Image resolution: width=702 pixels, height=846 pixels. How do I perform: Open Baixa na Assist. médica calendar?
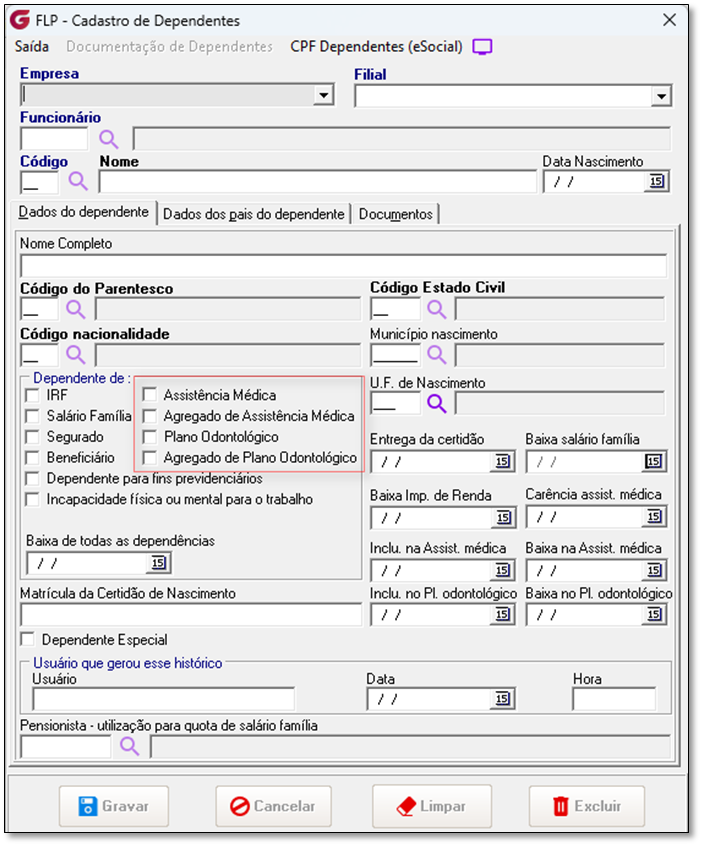click(x=653, y=570)
